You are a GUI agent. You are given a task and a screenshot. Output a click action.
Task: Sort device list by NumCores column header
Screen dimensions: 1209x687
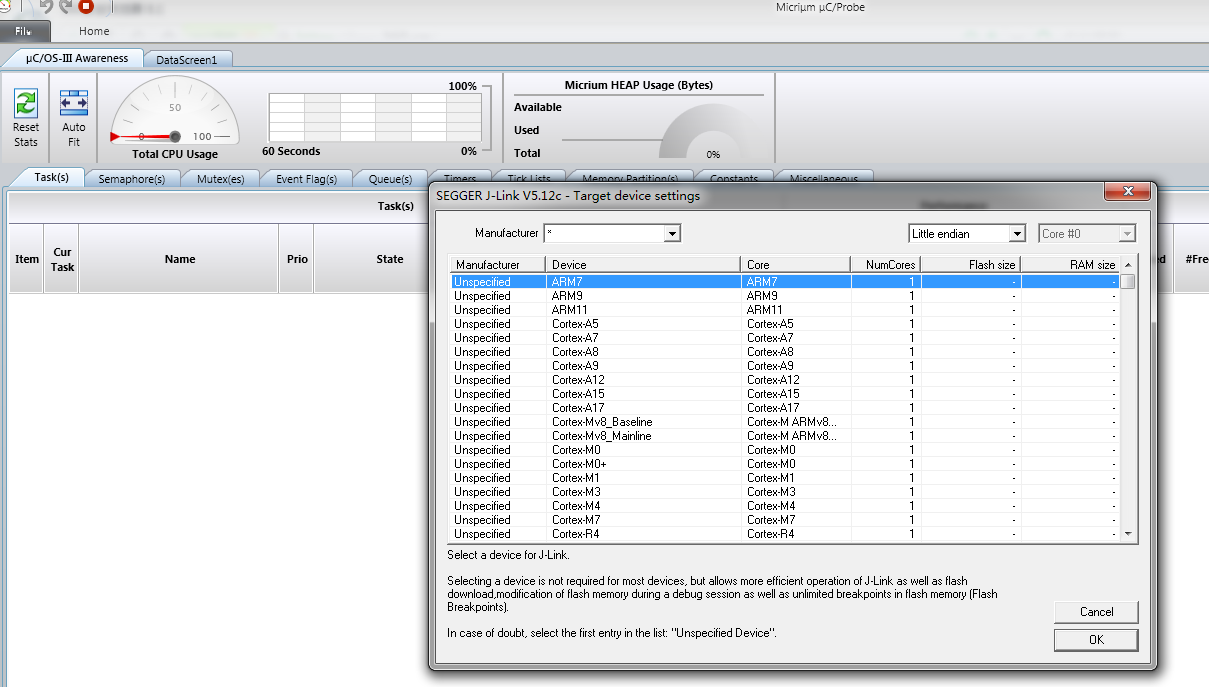[885, 265]
